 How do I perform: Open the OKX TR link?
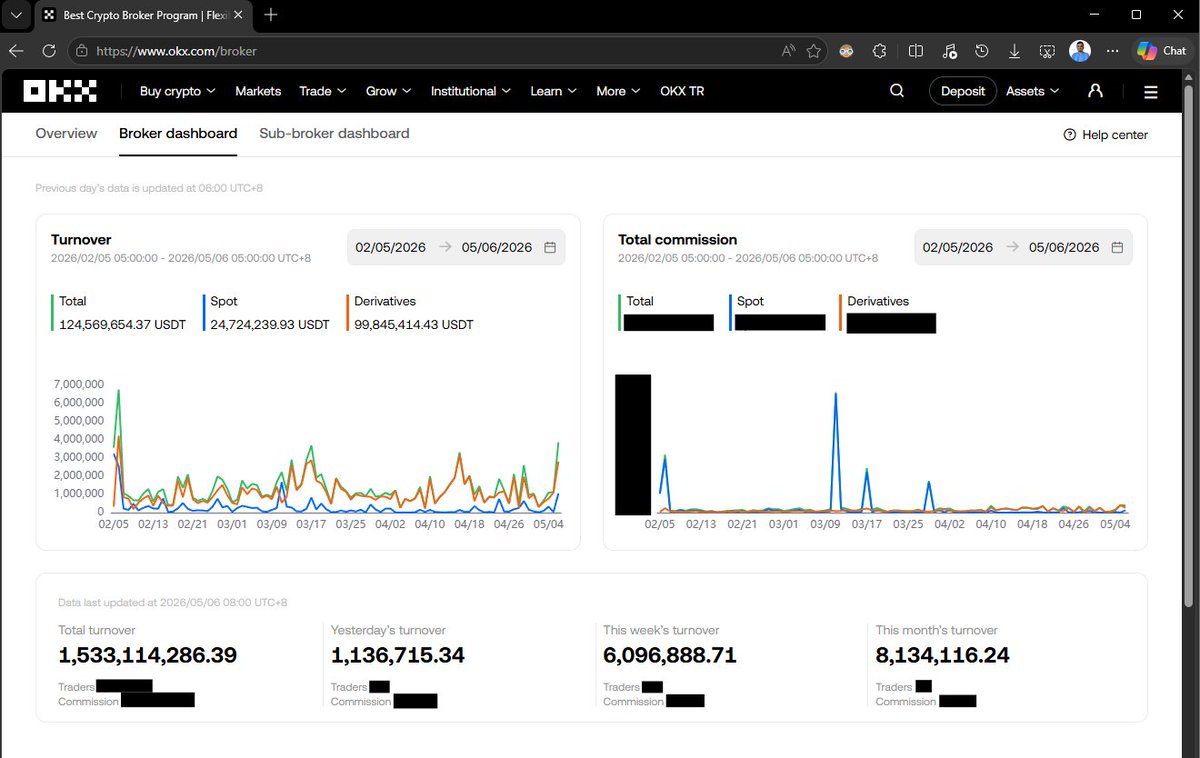(x=682, y=91)
